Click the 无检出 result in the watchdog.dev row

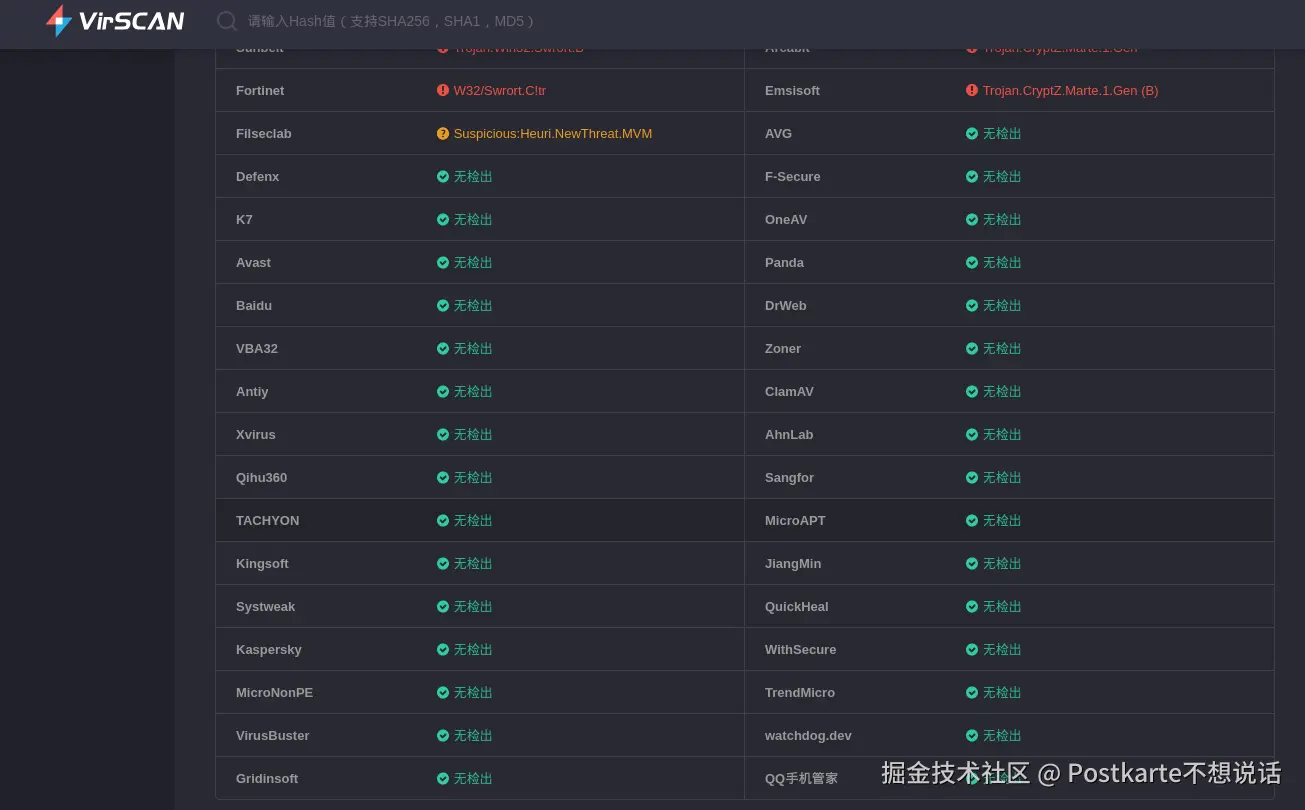(x=1002, y=735)
